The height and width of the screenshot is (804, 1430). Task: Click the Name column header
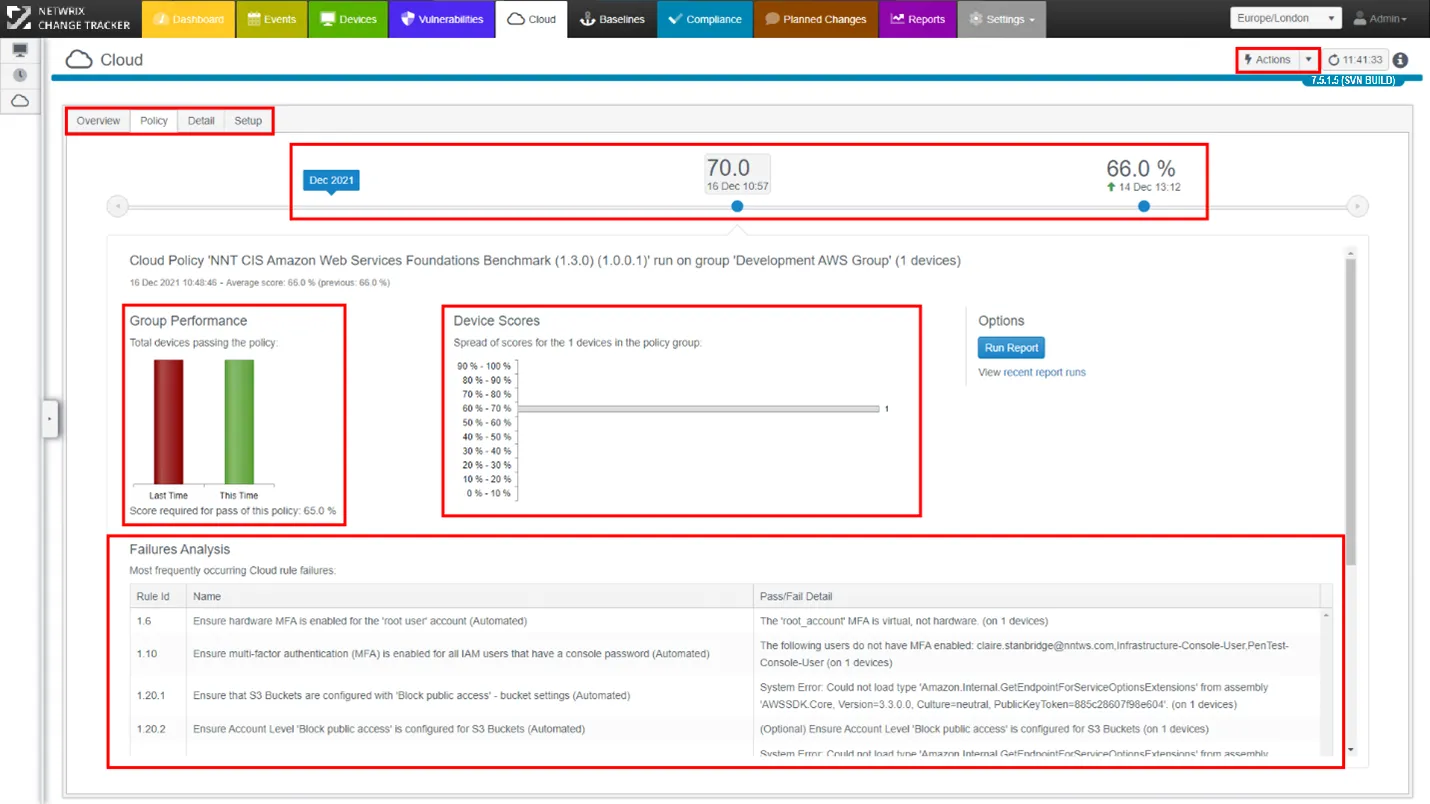pos(469,596)
